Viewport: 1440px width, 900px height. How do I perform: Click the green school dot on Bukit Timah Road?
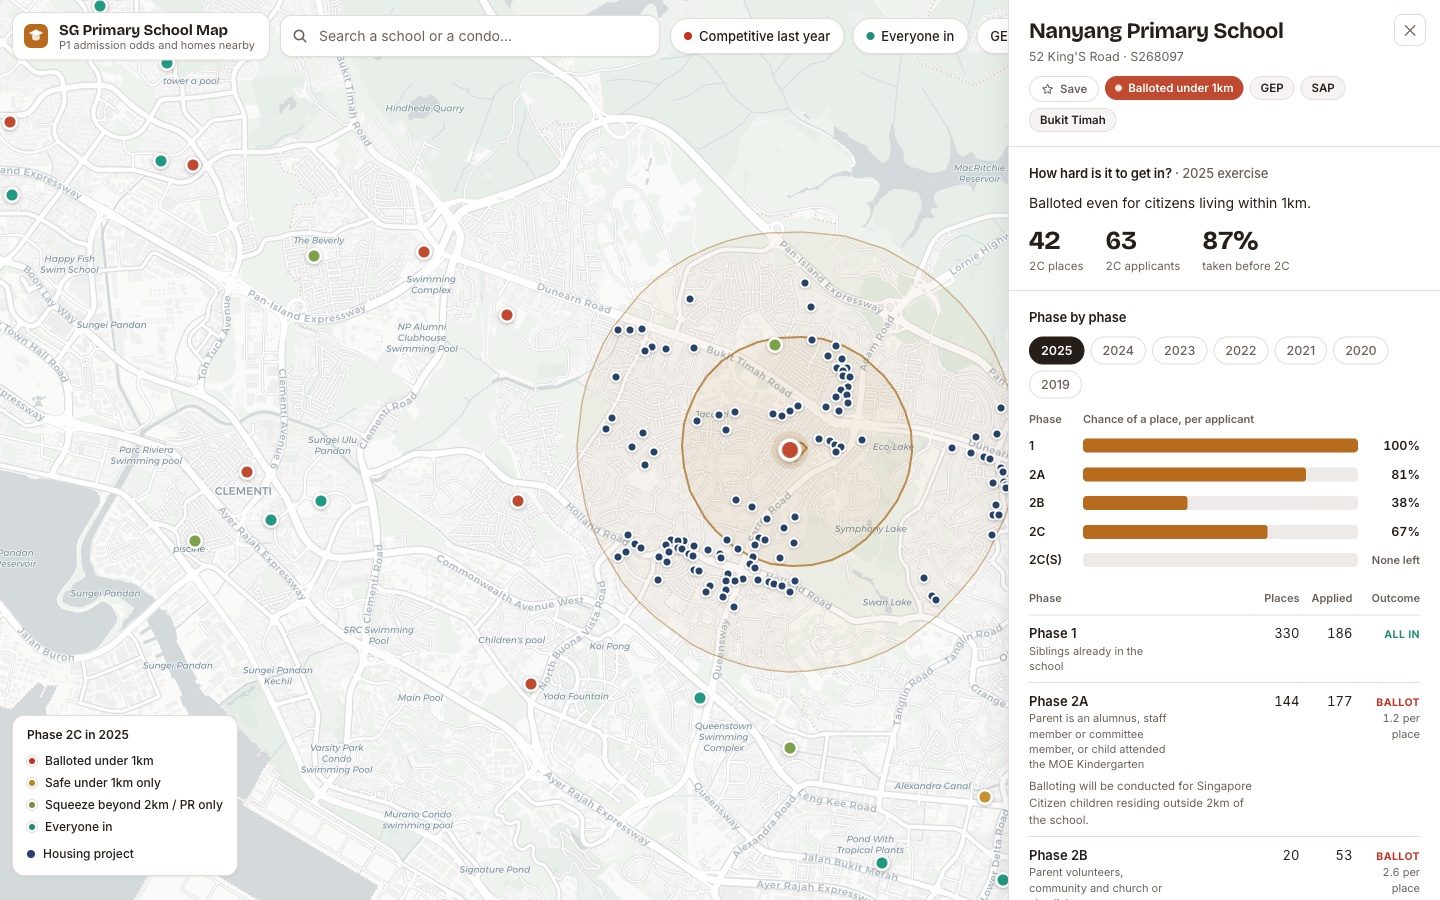pyautogui.click(x=775, y=345)
